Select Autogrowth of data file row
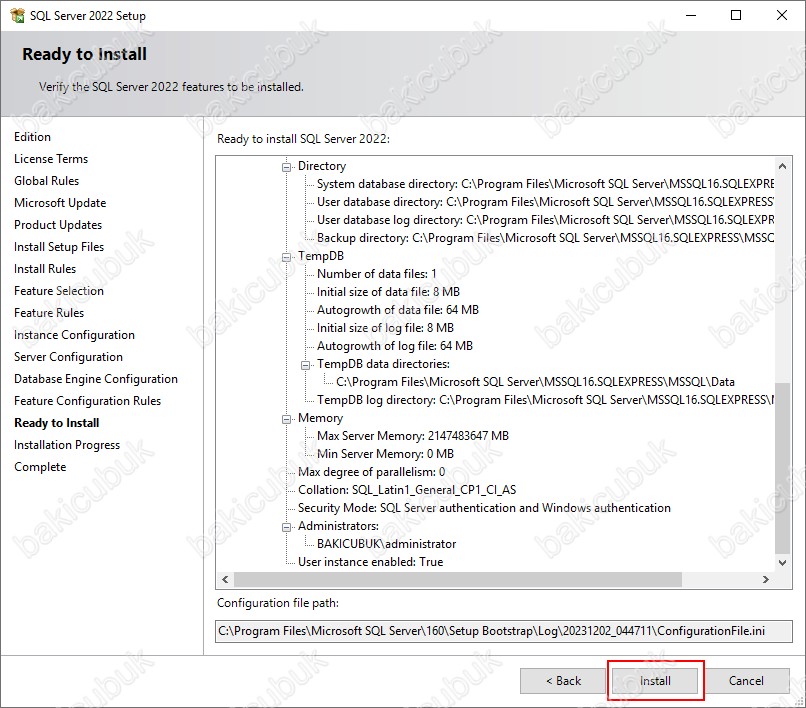The image size is (806, 708). (x=398, y=310)
